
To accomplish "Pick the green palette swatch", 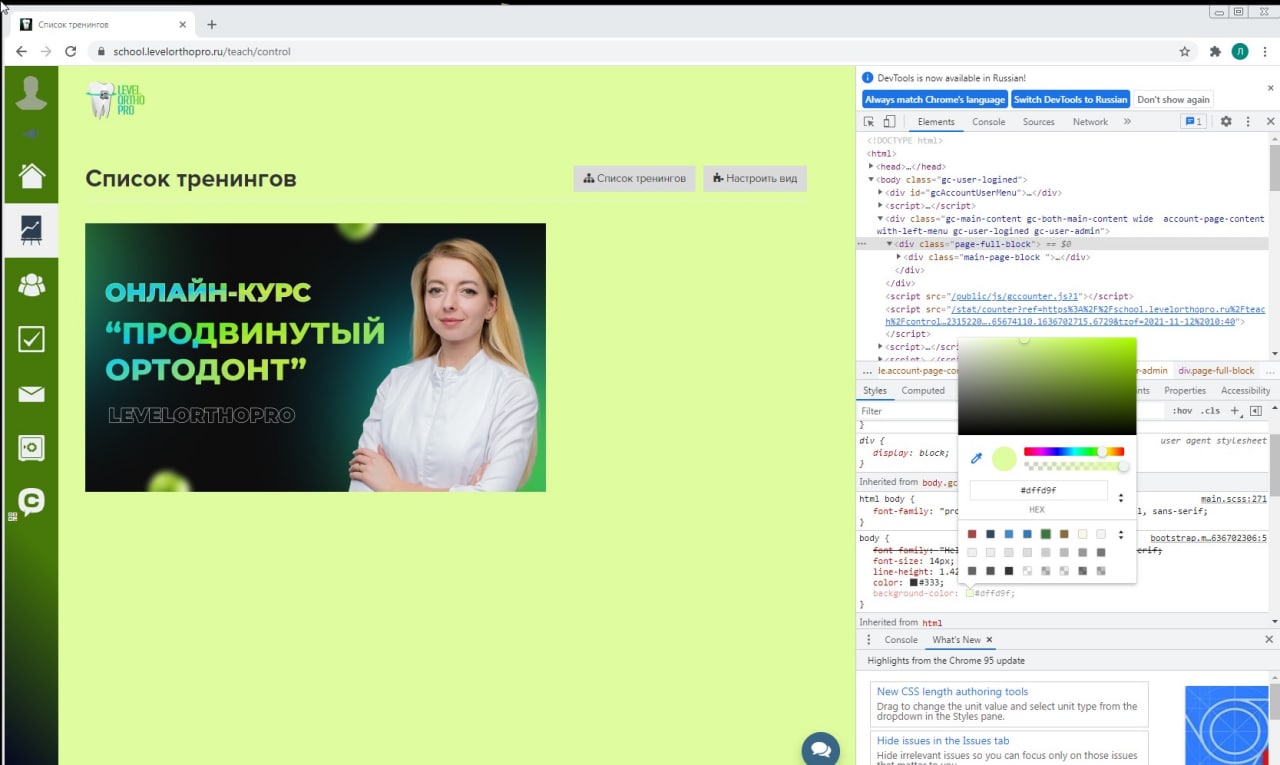I will tap(1046, 534).
